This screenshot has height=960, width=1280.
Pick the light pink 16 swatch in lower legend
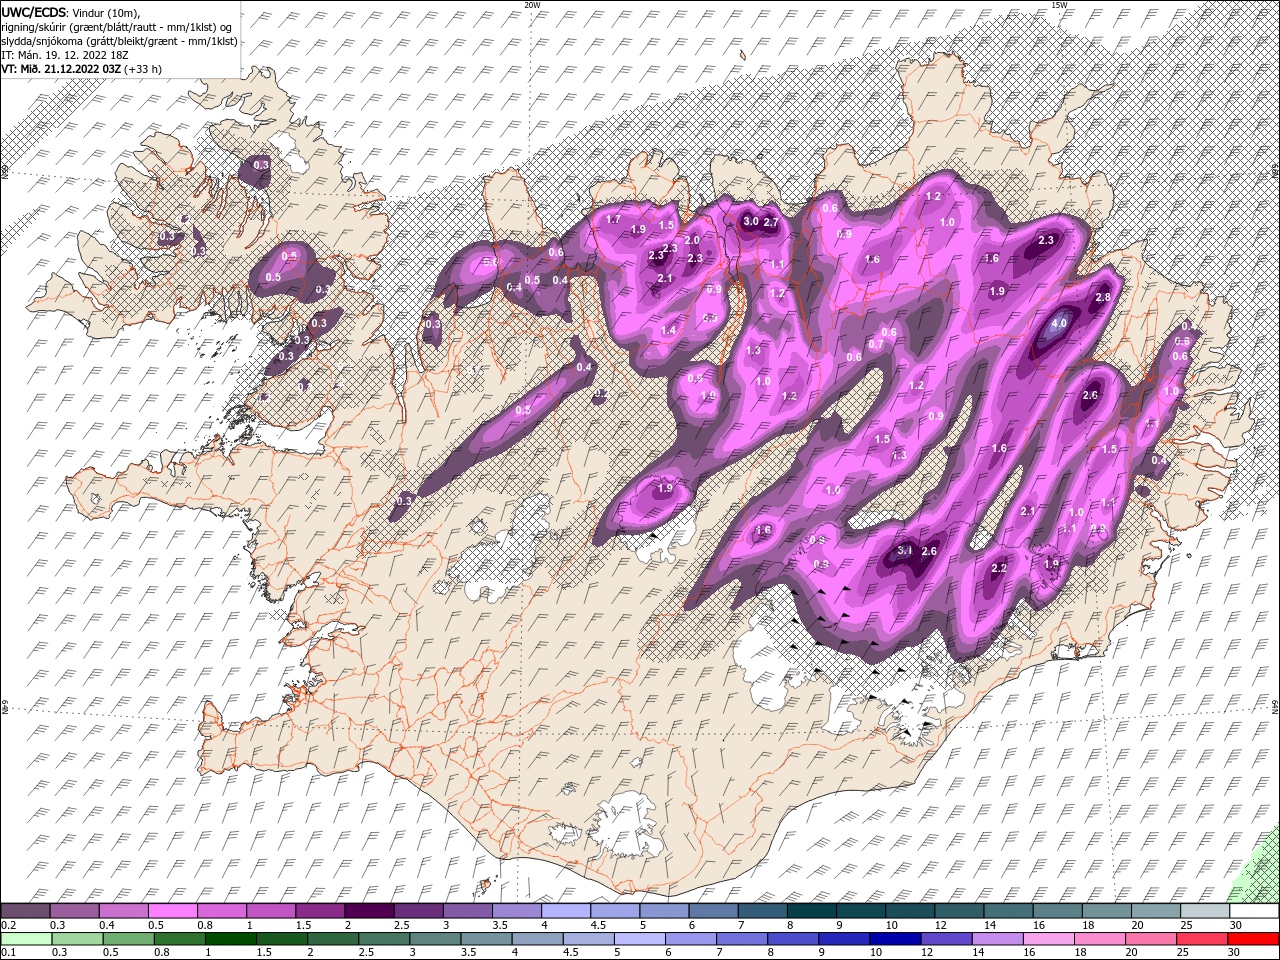1048,939
